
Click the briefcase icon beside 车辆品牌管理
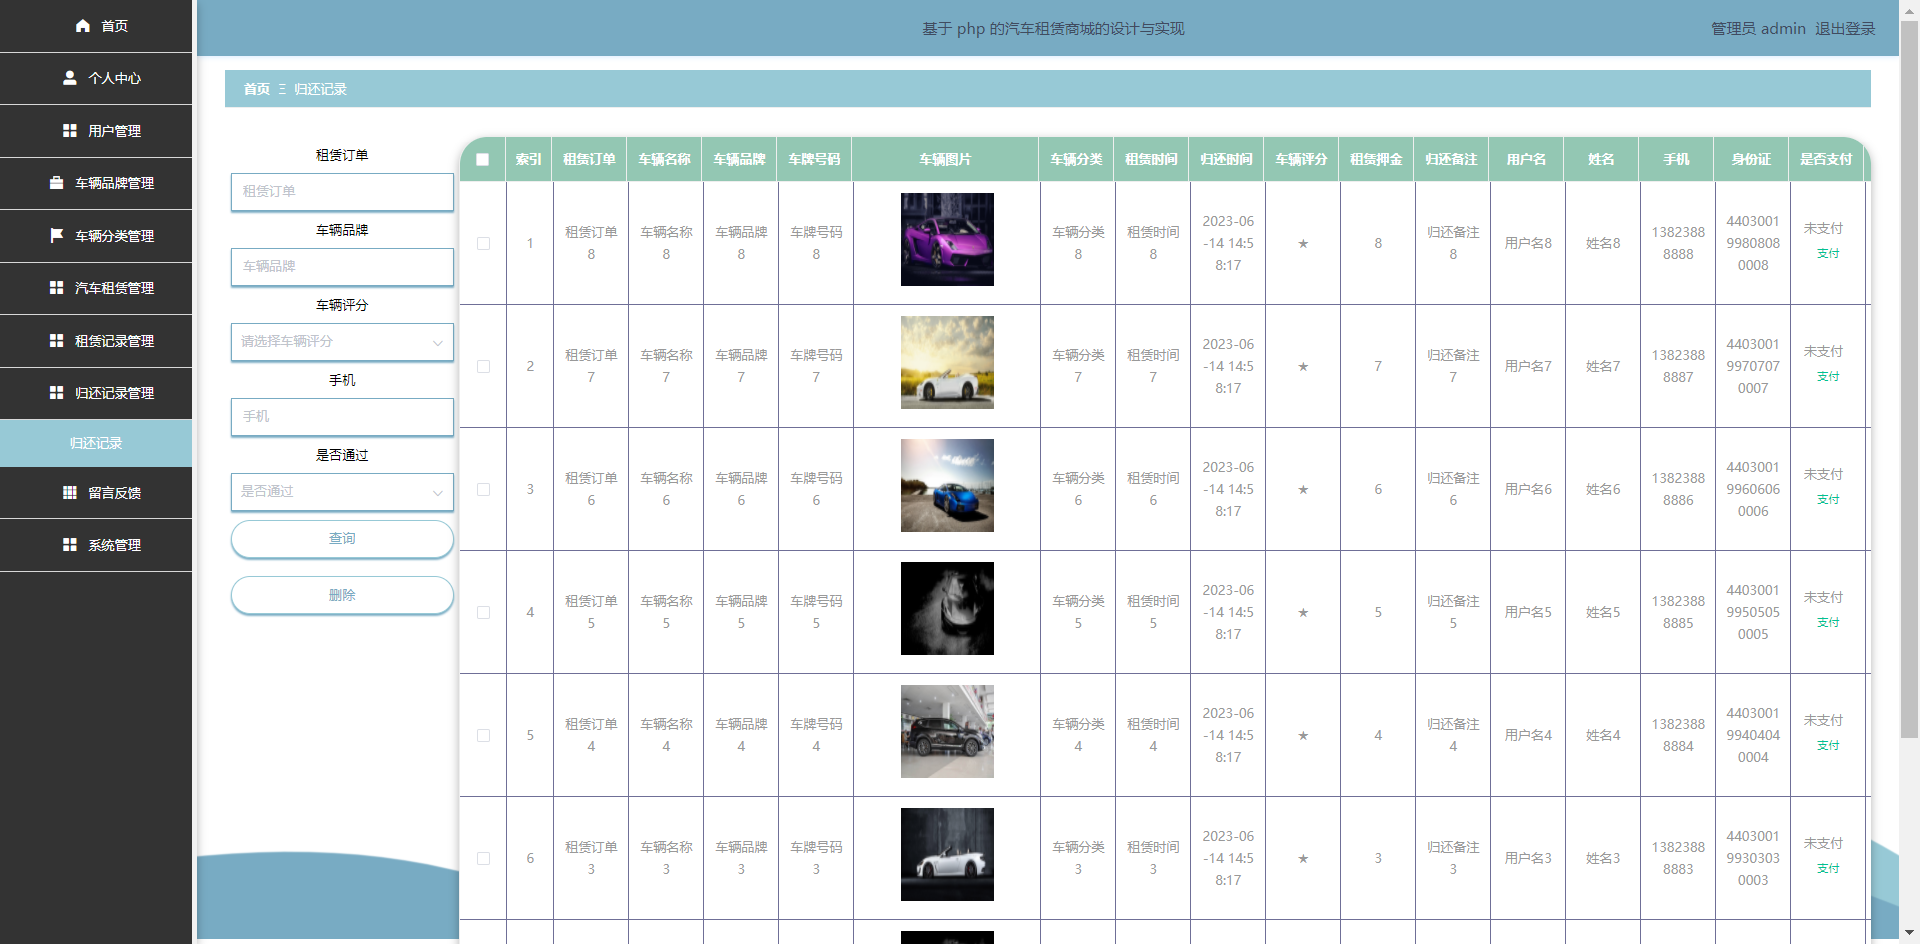(x=57, y=183)
